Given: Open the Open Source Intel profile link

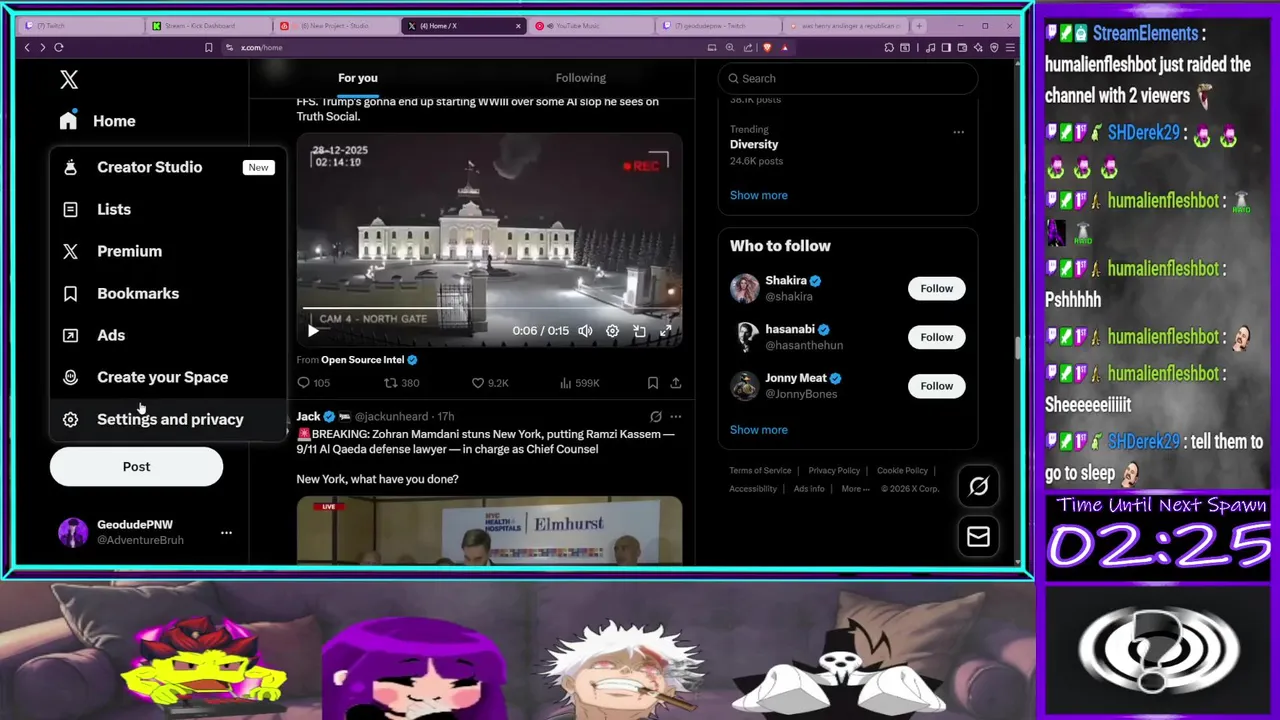Looking at the screenshot, I should [x=362, y=360].
